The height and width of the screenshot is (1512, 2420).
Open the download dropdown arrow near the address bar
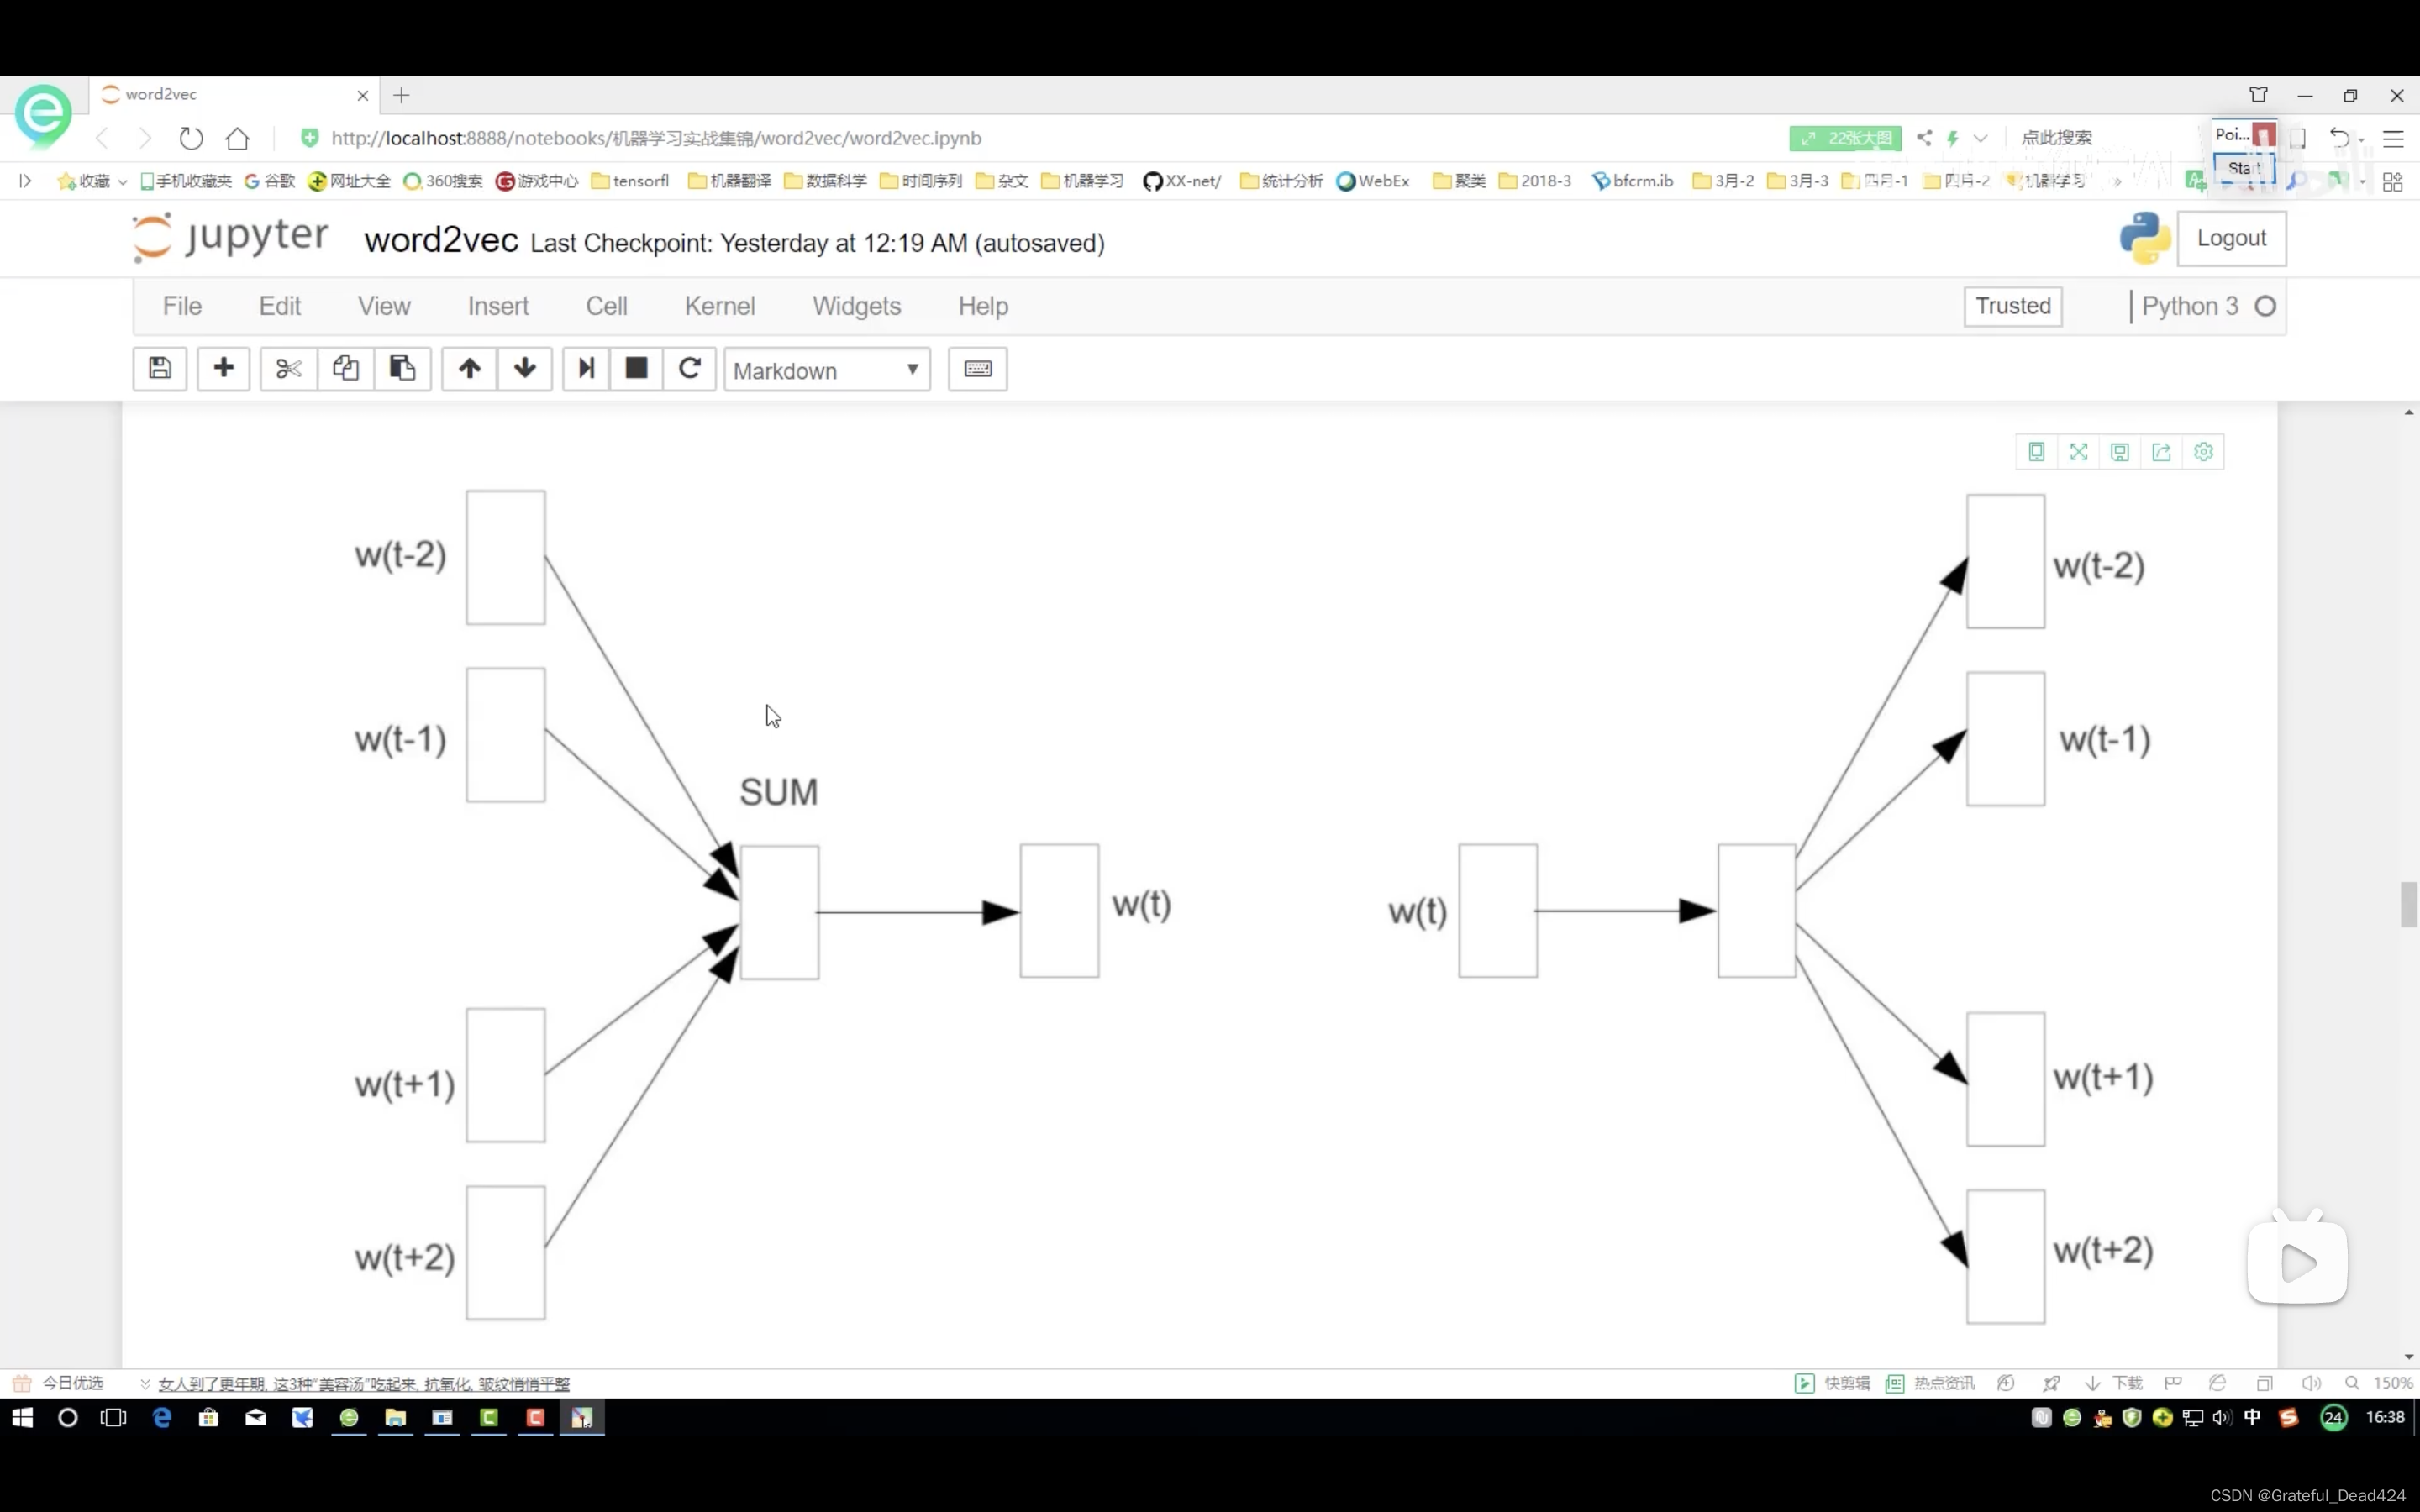(x=1982, y=138)
